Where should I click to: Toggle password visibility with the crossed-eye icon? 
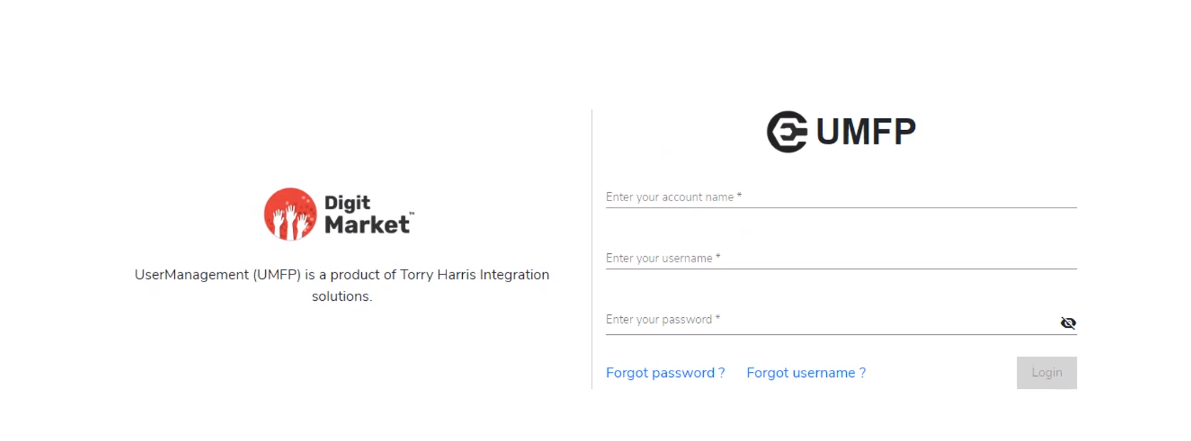coord(1068,323)
